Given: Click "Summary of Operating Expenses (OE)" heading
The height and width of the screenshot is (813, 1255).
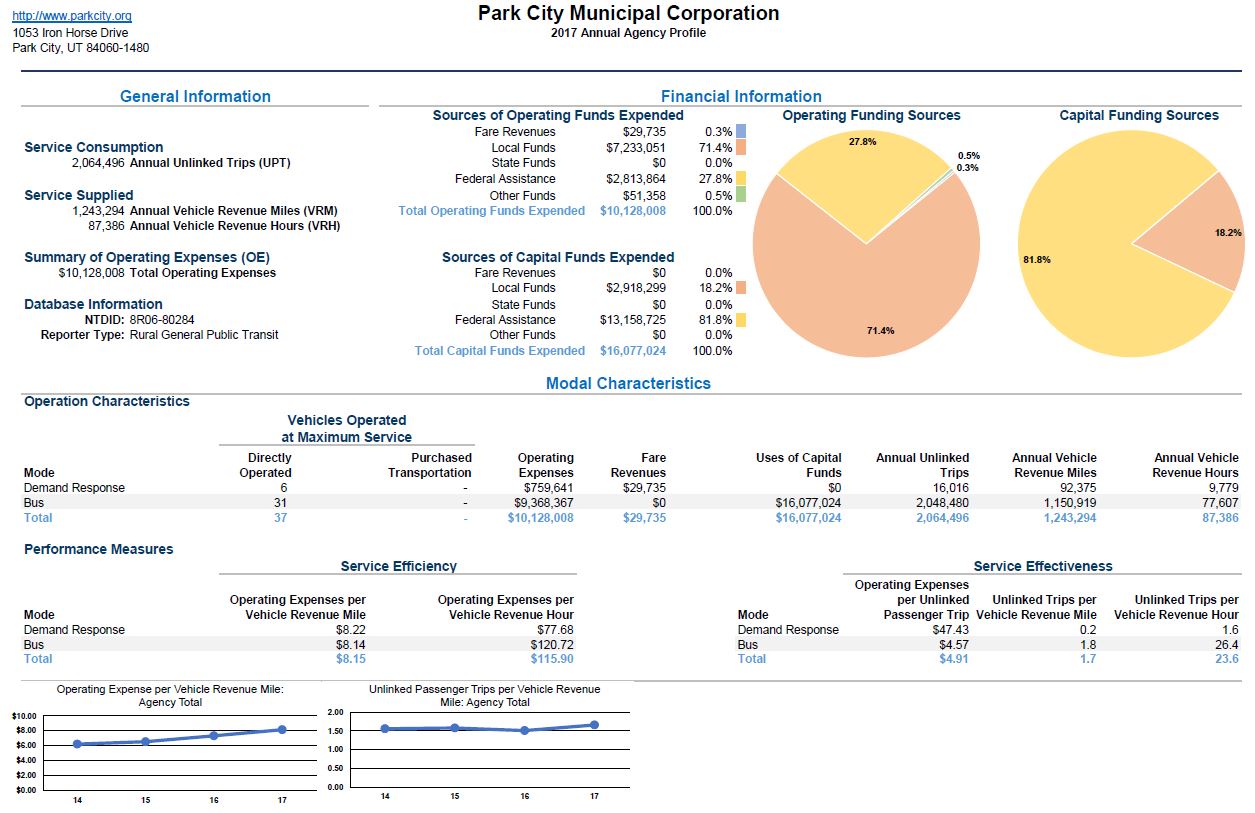Looking at the screenshot, I should (x=147, y=257).
